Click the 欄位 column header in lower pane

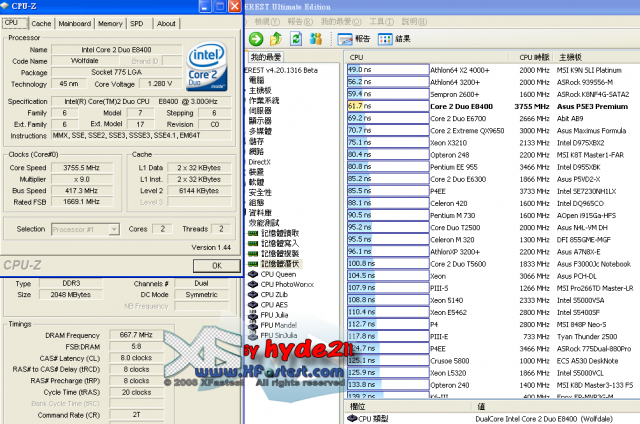[410, 406]
